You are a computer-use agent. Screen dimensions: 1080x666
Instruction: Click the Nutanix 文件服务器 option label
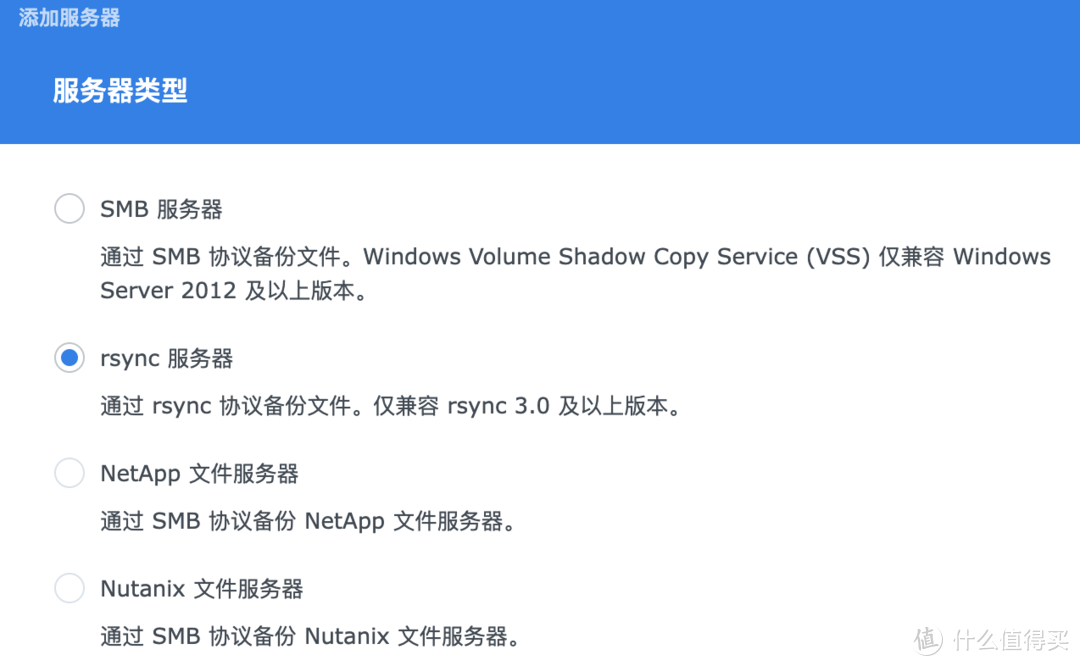click(x=201, y=589)
